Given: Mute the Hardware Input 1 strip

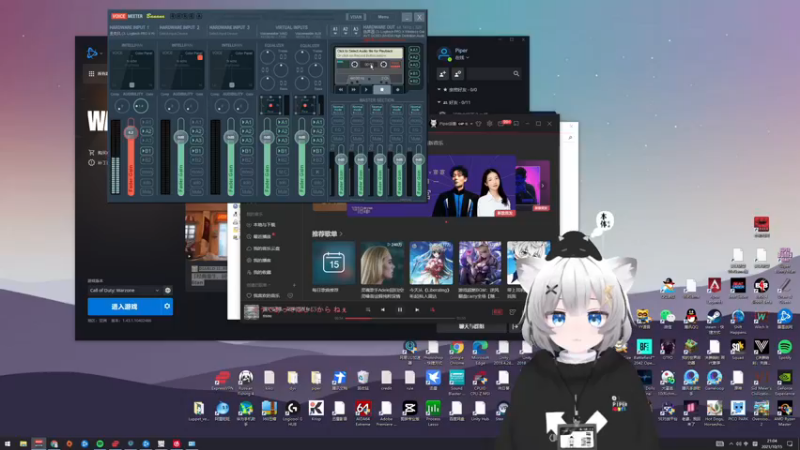Looking at the screenshot, I should (147, 192).
